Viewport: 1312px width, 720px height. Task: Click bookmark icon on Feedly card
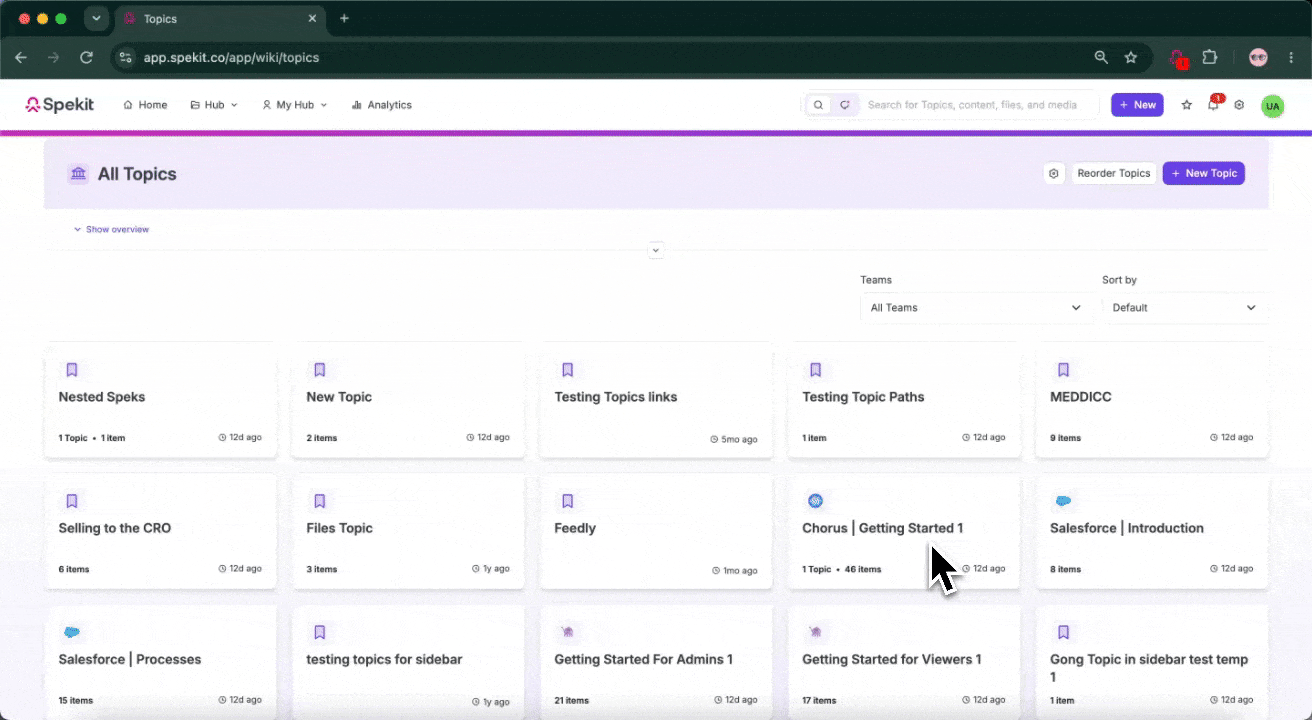[568, 501]
